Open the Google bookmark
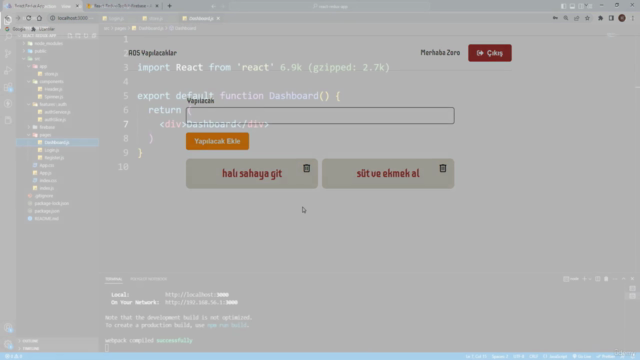Image resolution: width=640 pixels, height=360 pixels. [x=16, y=29]
